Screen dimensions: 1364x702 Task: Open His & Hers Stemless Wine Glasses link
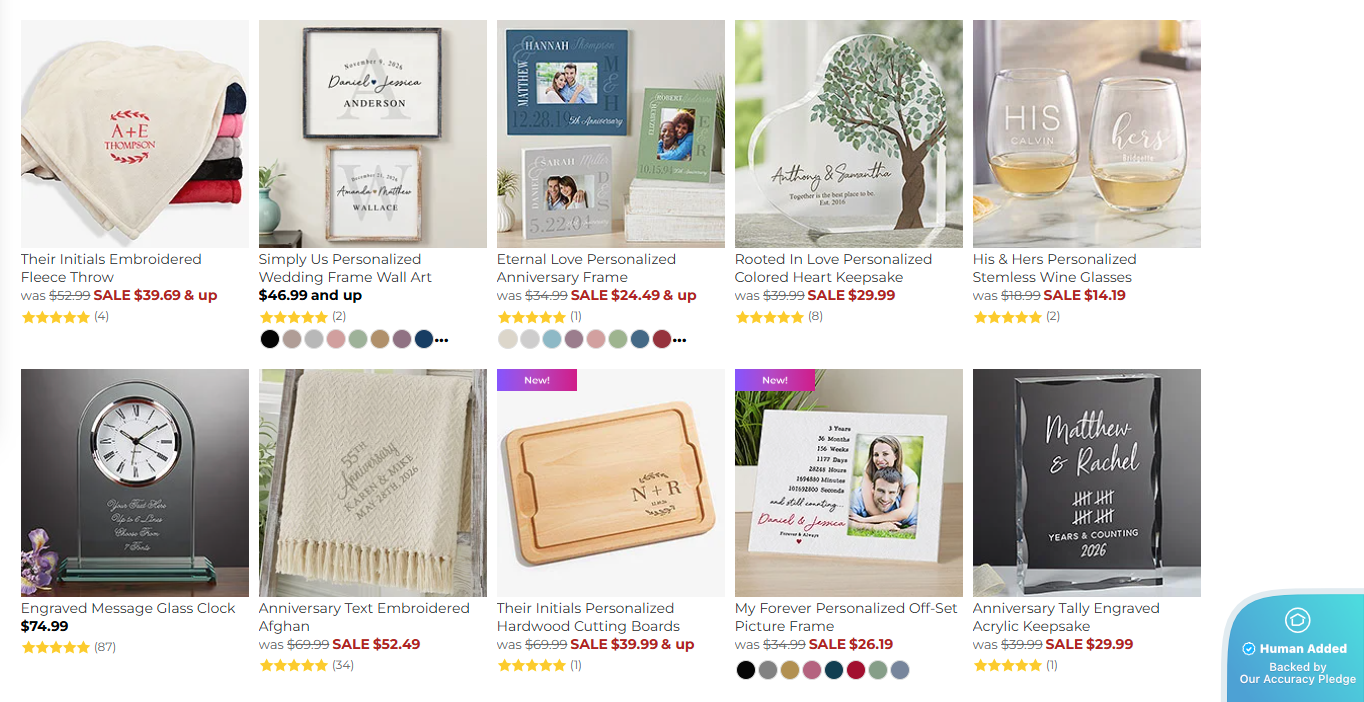coord(1054,268)
